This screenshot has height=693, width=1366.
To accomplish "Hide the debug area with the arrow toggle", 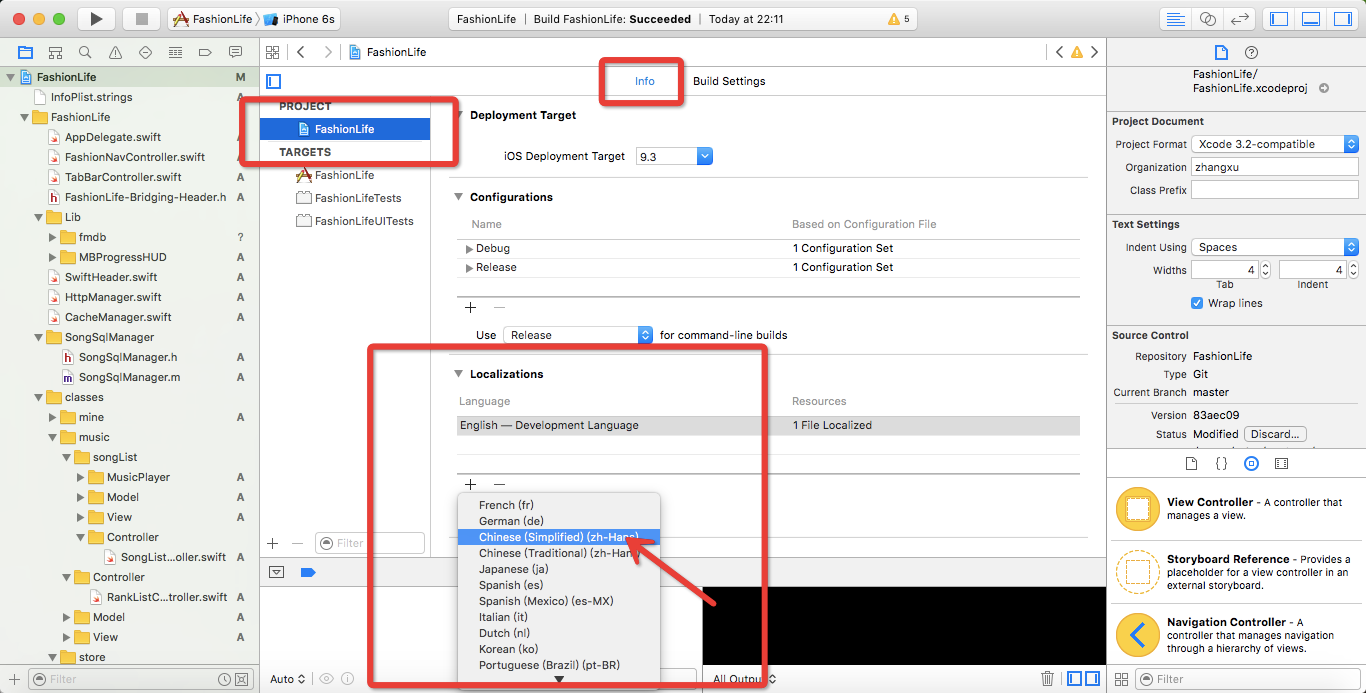I will (277, 572).
